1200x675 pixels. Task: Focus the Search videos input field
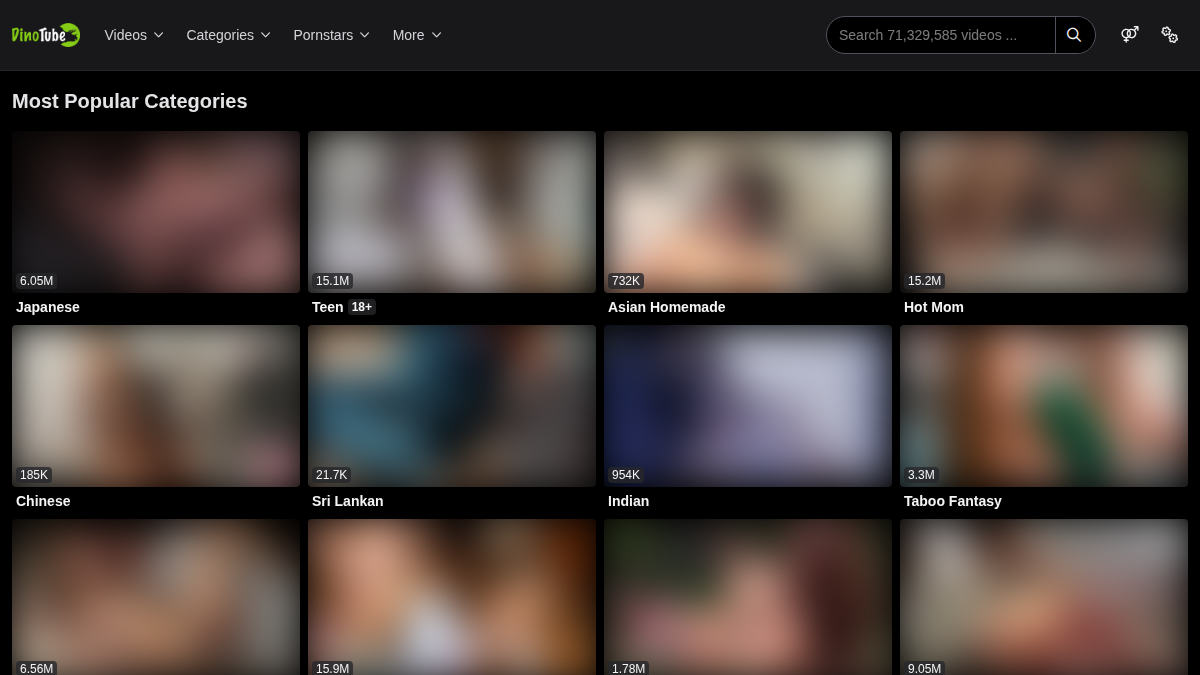coord(940,35)
